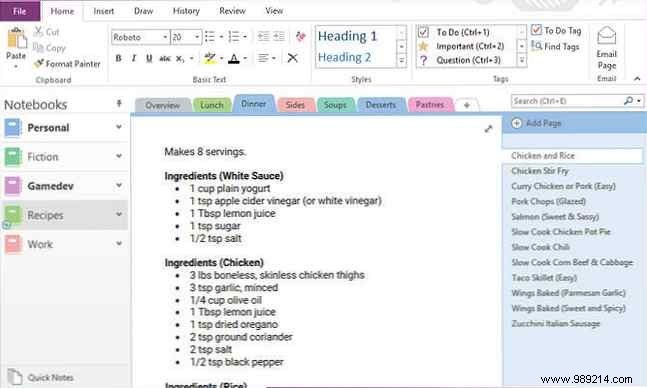Toggle underline formatting
The image size is (647, 388).
tap(149, 58)
